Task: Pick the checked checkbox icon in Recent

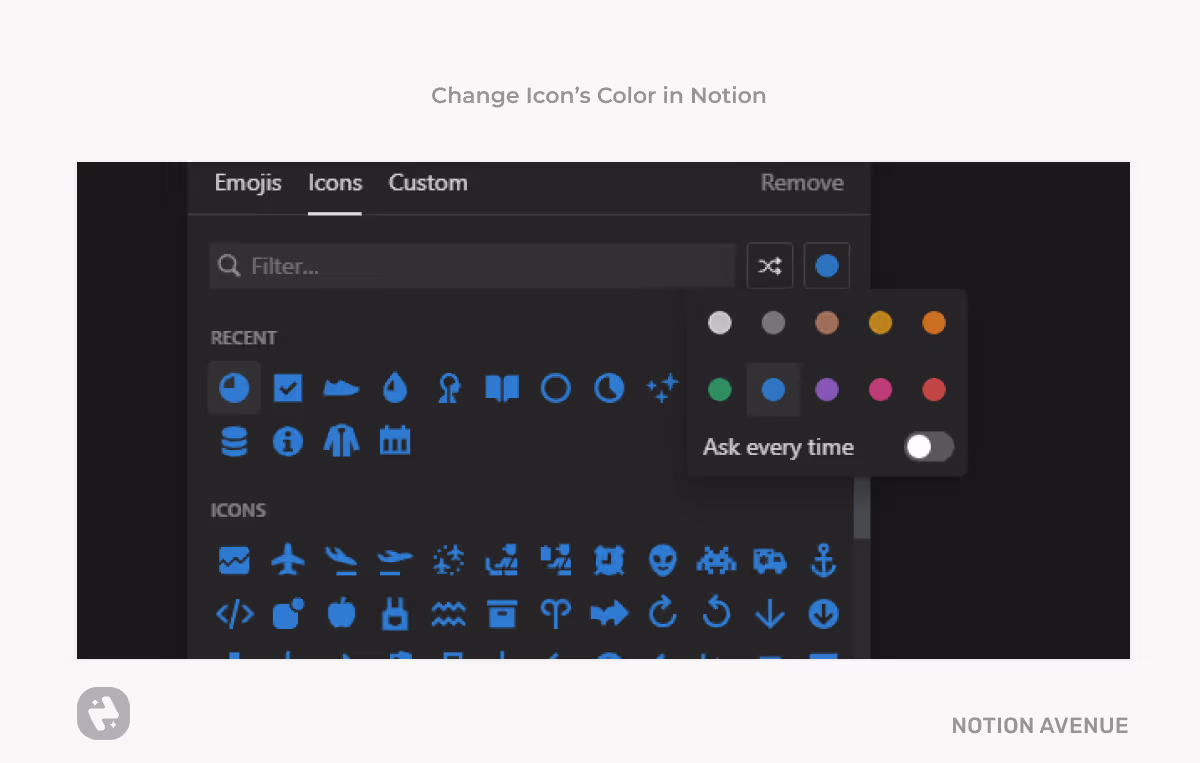Action: 288,388
